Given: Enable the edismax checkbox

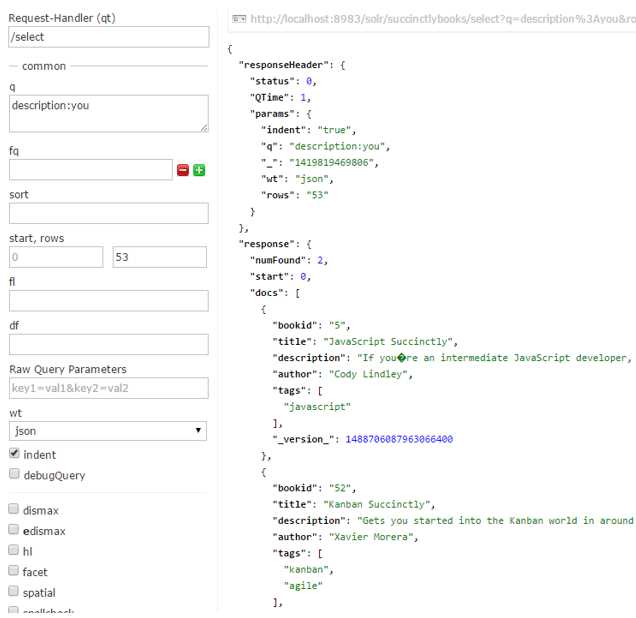Looking at the screenshot, I should (14, 529).
